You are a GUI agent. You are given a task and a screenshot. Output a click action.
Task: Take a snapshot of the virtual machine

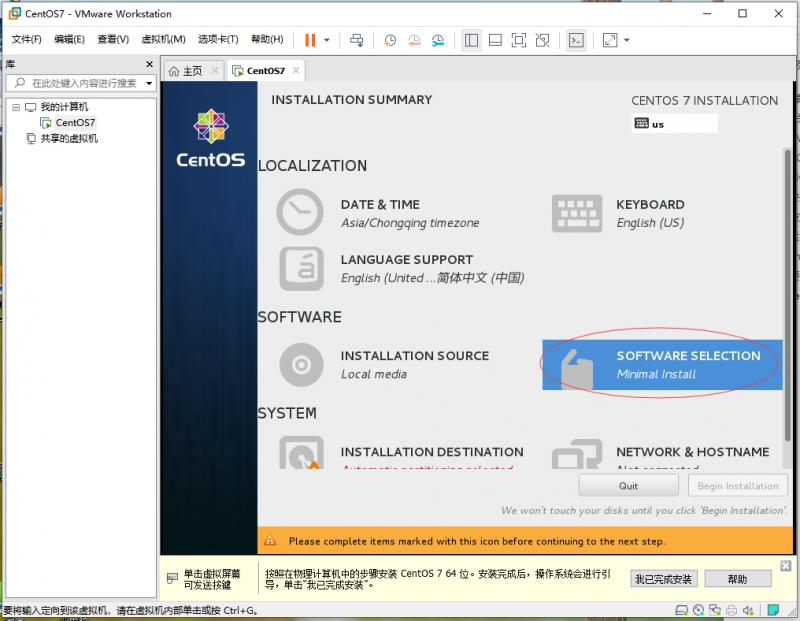pyautogui.click(x=390, y=40)
